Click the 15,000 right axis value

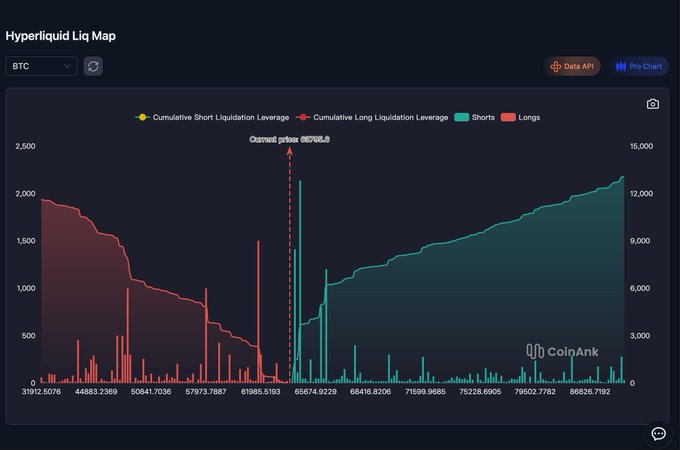pos(641,146)
